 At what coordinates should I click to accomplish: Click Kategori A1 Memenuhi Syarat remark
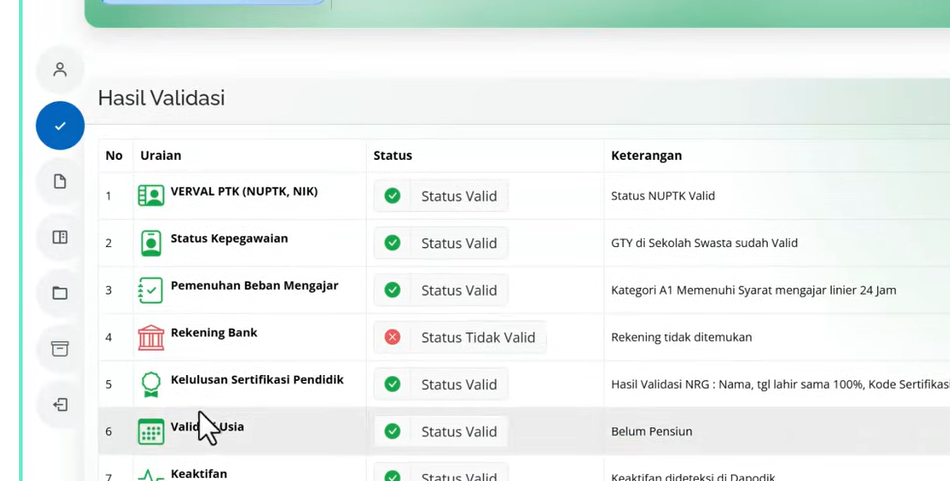(x=754, y=290)
